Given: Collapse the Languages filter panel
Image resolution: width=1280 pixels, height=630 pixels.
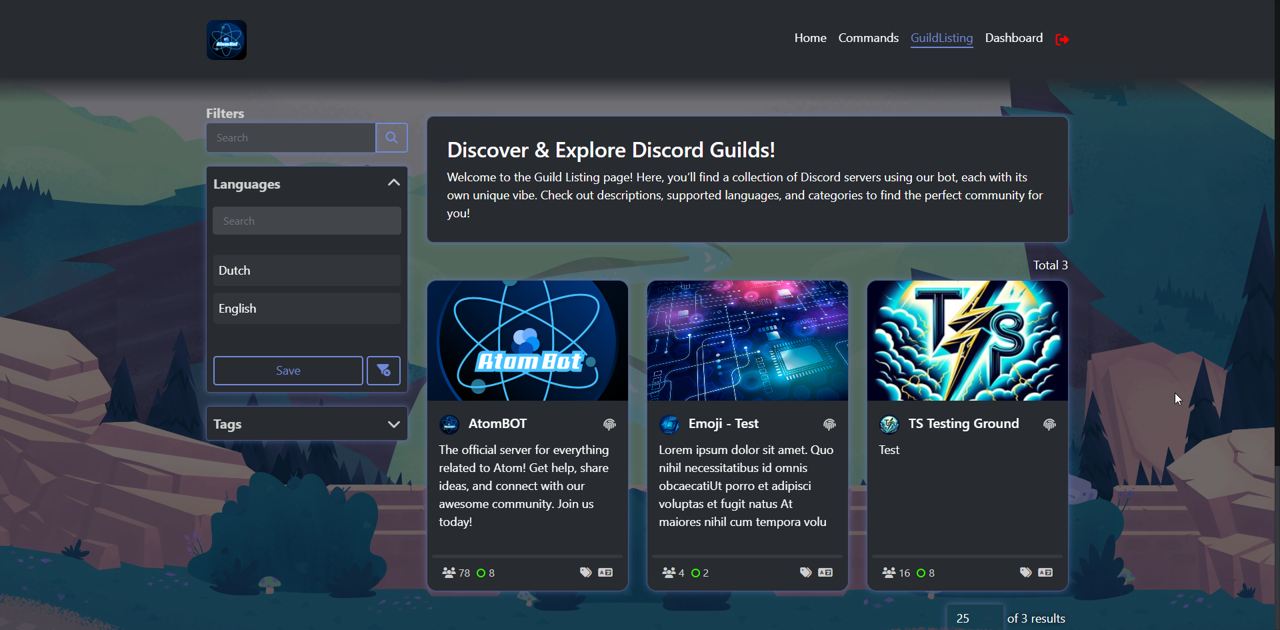Looking at the screenshot, I should tap(393, 184).
